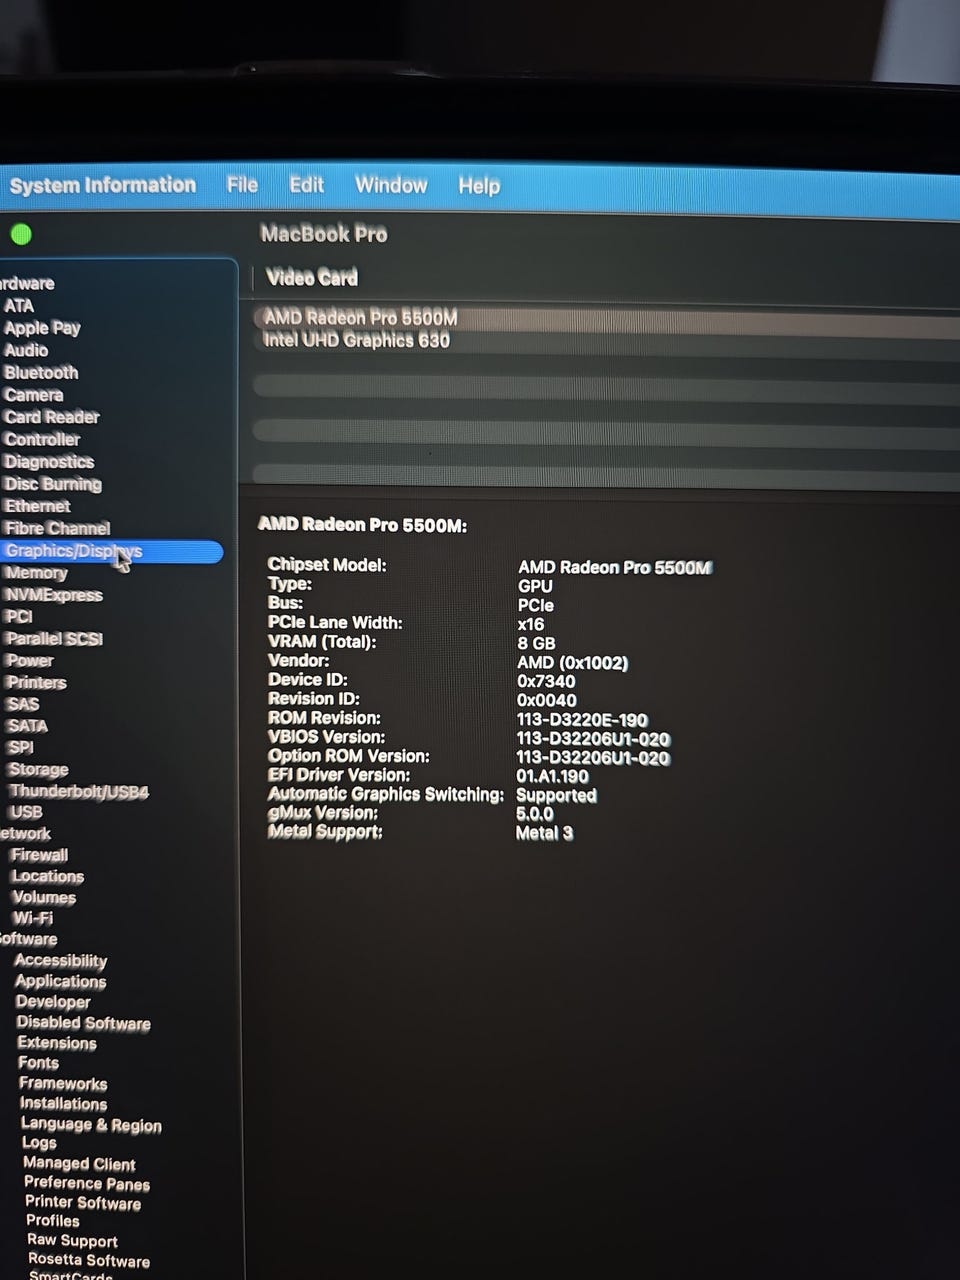Select Profiles in the sidebar
The width and height of the screenshot is (960, 1280).
point(53,1221)
